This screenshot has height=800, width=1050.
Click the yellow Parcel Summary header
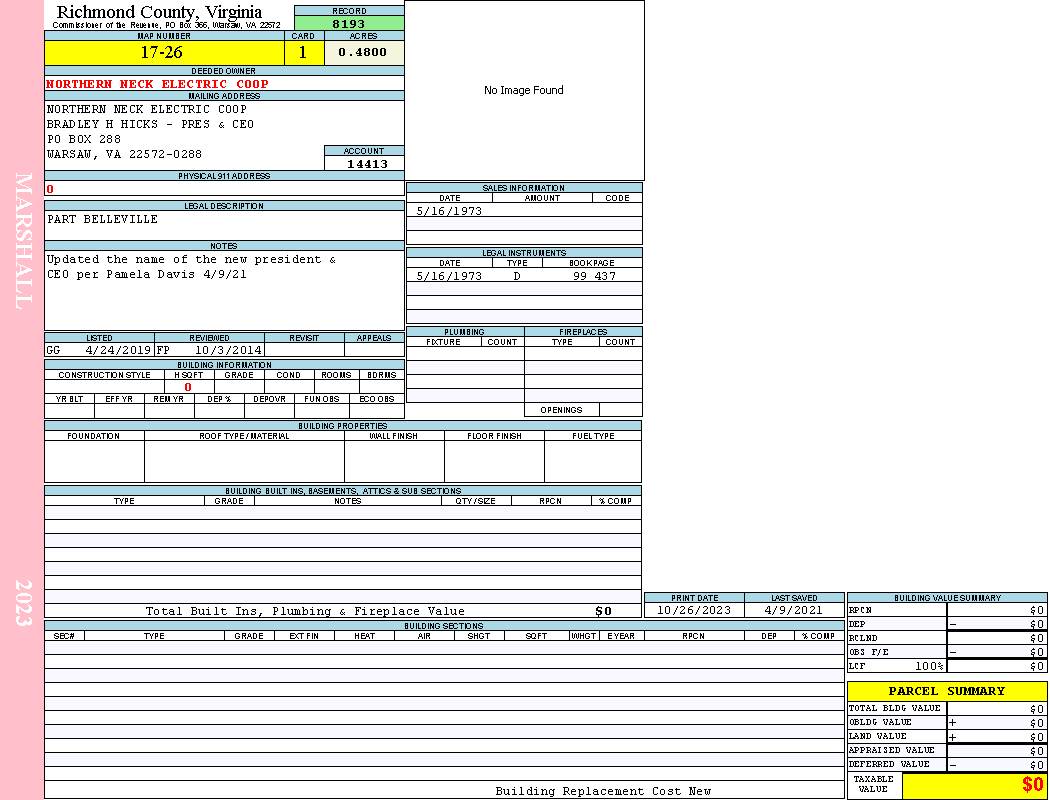(x=946, y=691)
